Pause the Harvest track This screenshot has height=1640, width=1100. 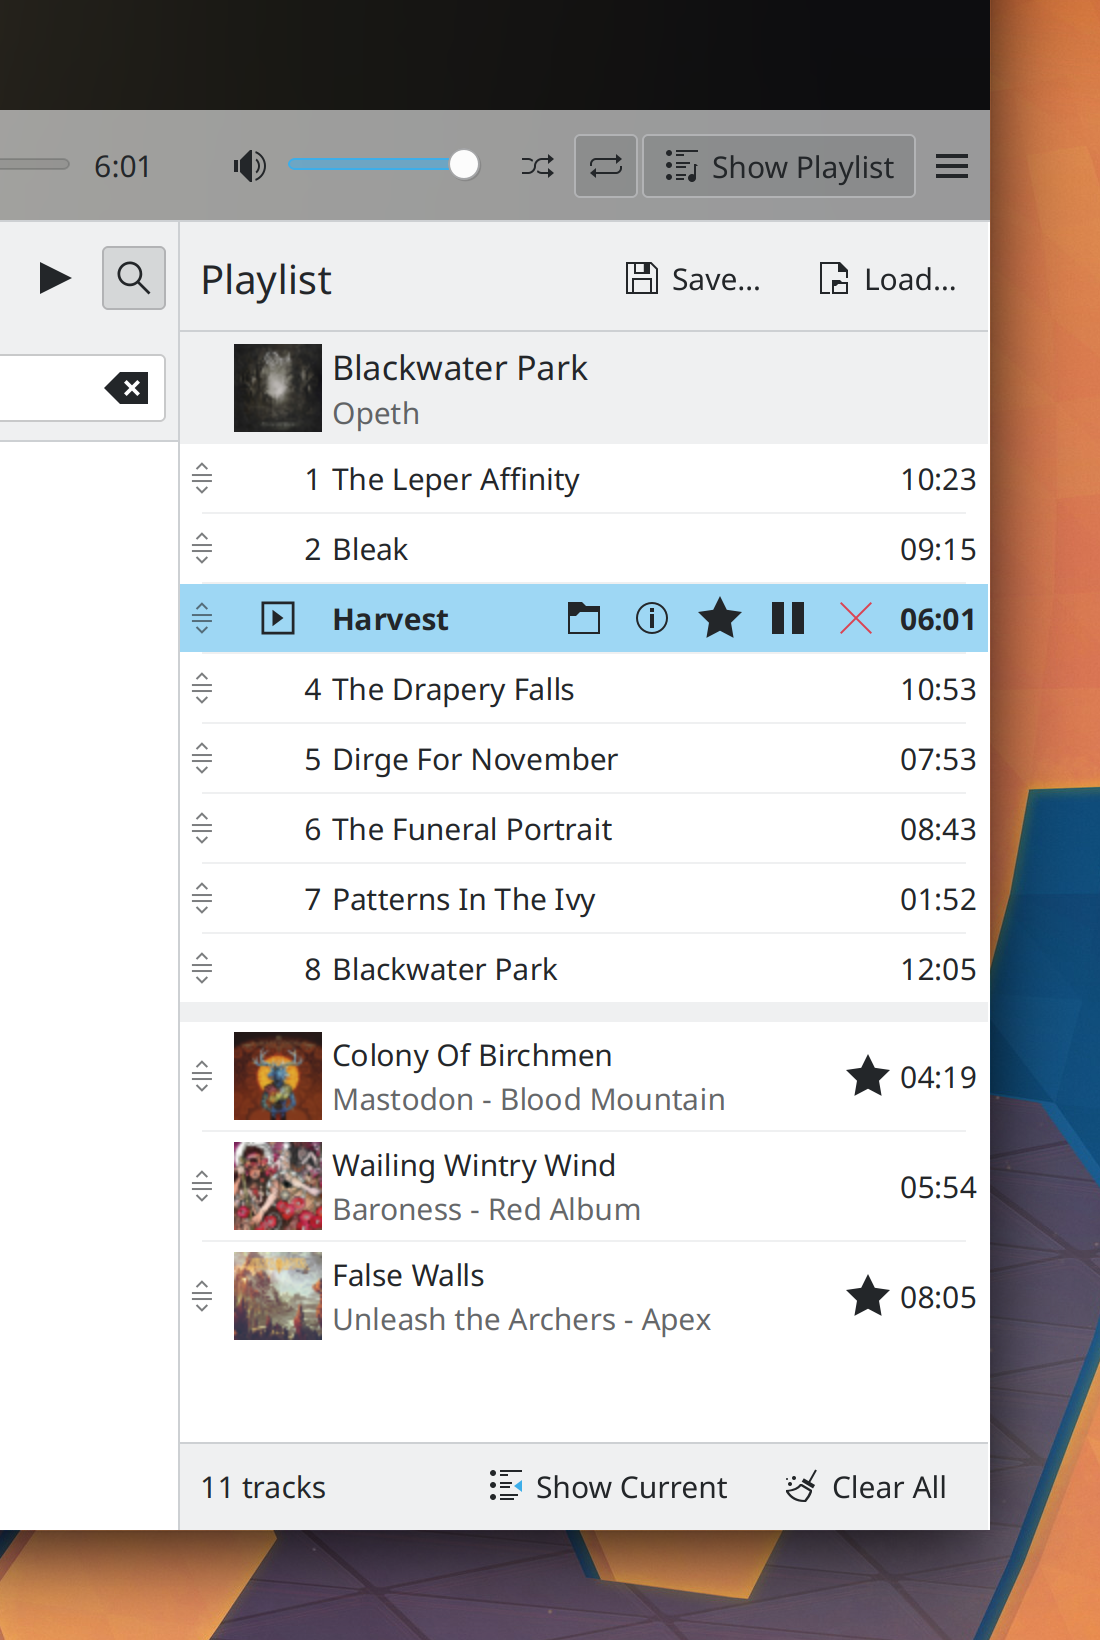click(x=788, y=619)
